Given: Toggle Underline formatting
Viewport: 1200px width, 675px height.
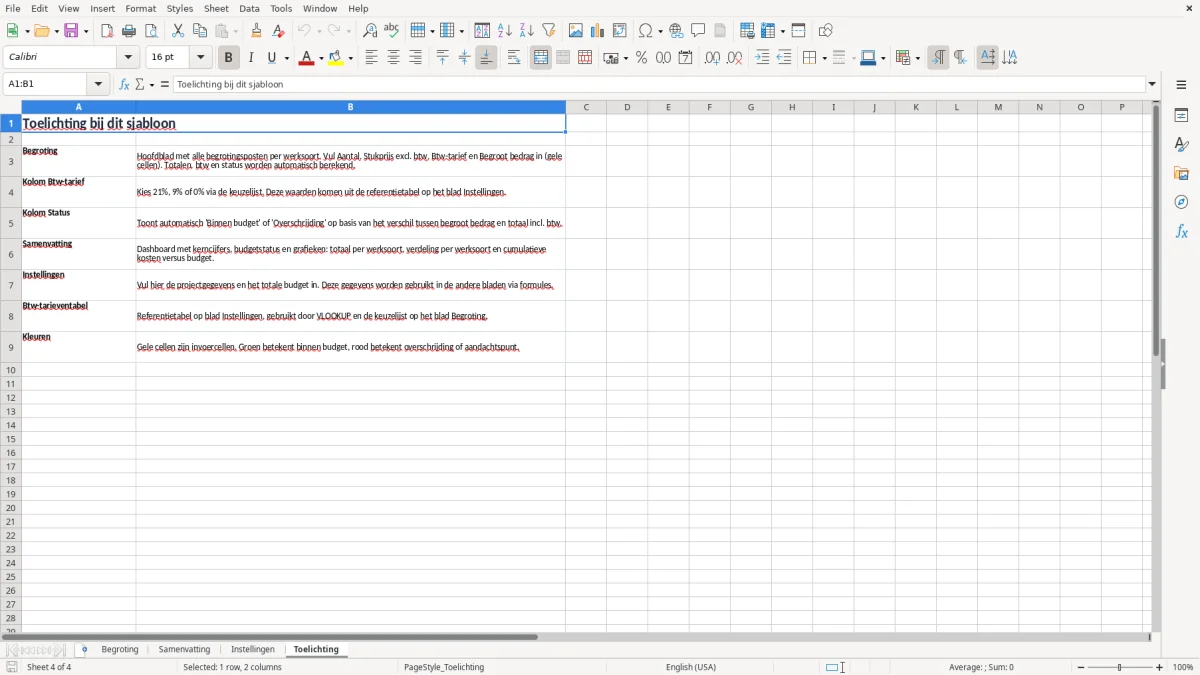Looking at the screenshot, I should coord(272,58).
